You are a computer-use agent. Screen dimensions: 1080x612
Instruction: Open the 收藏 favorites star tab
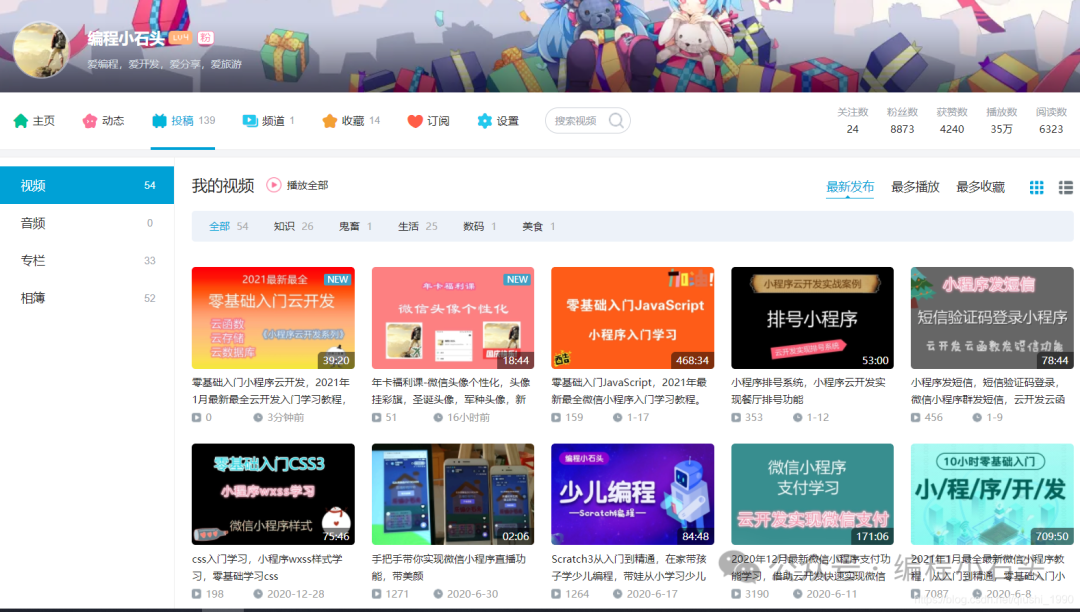pyautogui.click(x=351, y=120)
